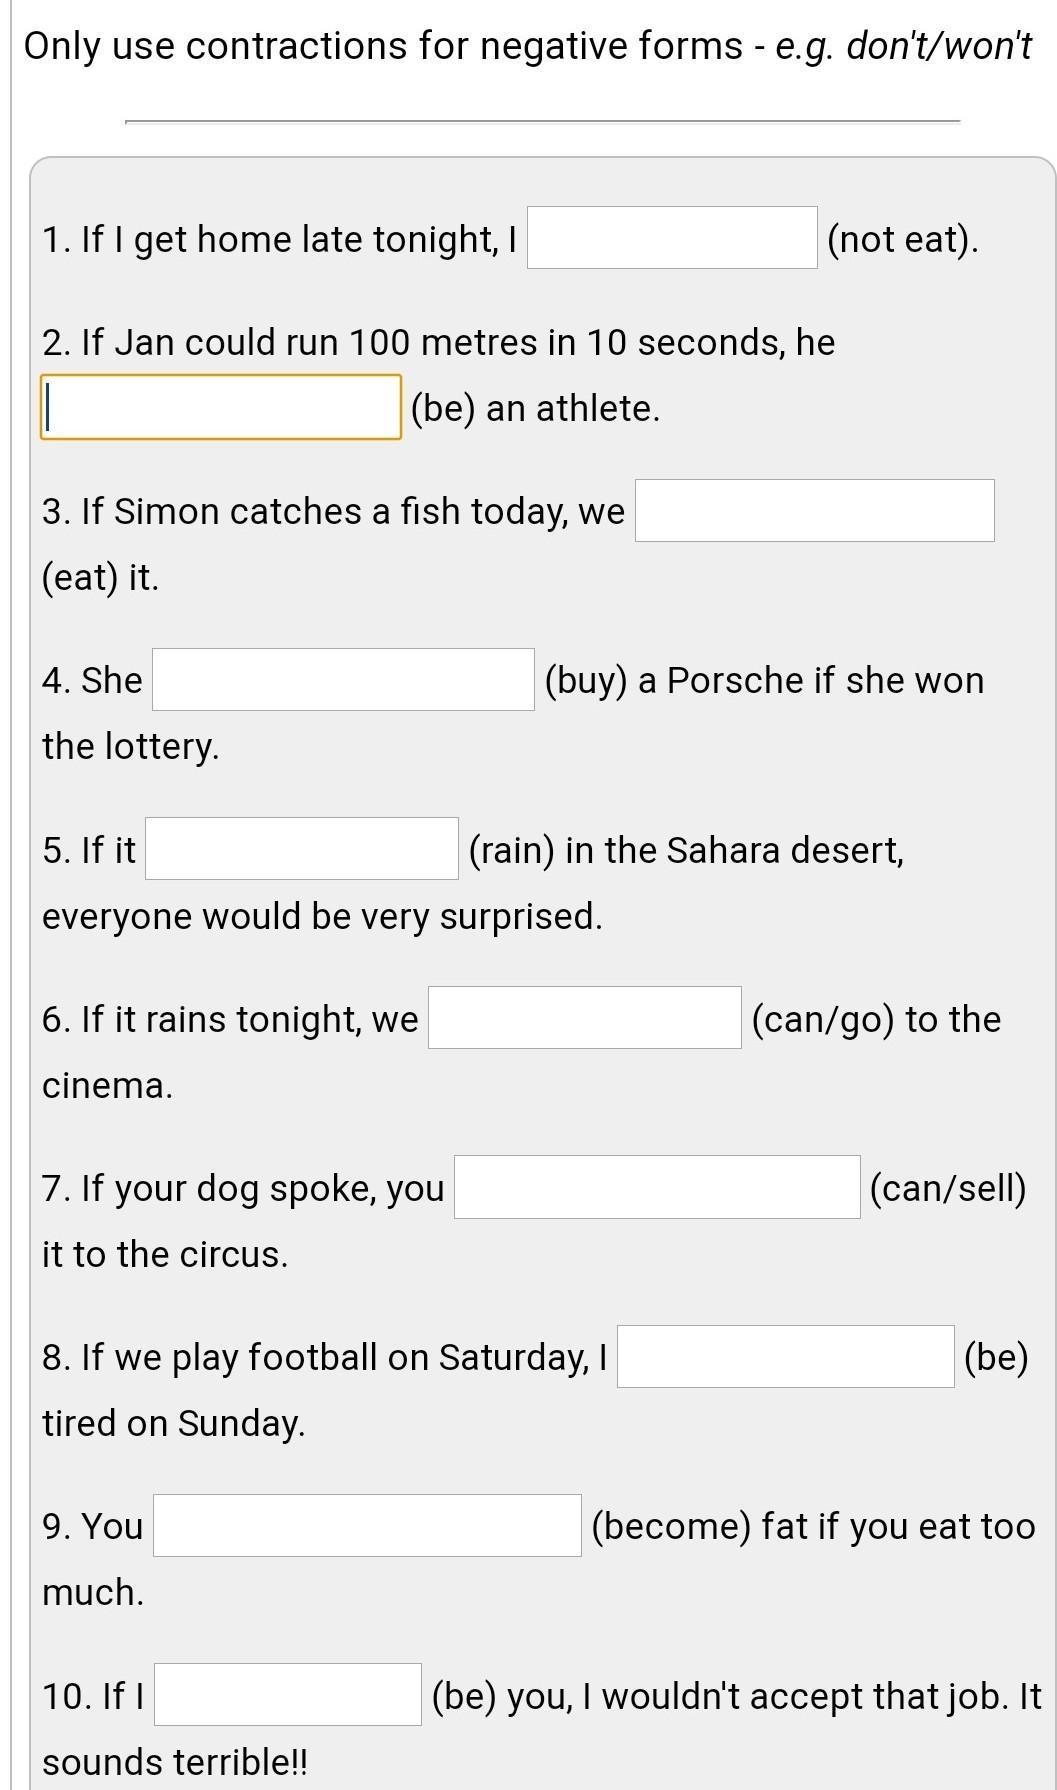Click the "tired on Sunday." text
The width and height of the screenshot is (1057, 1790).
point(173,1423)
